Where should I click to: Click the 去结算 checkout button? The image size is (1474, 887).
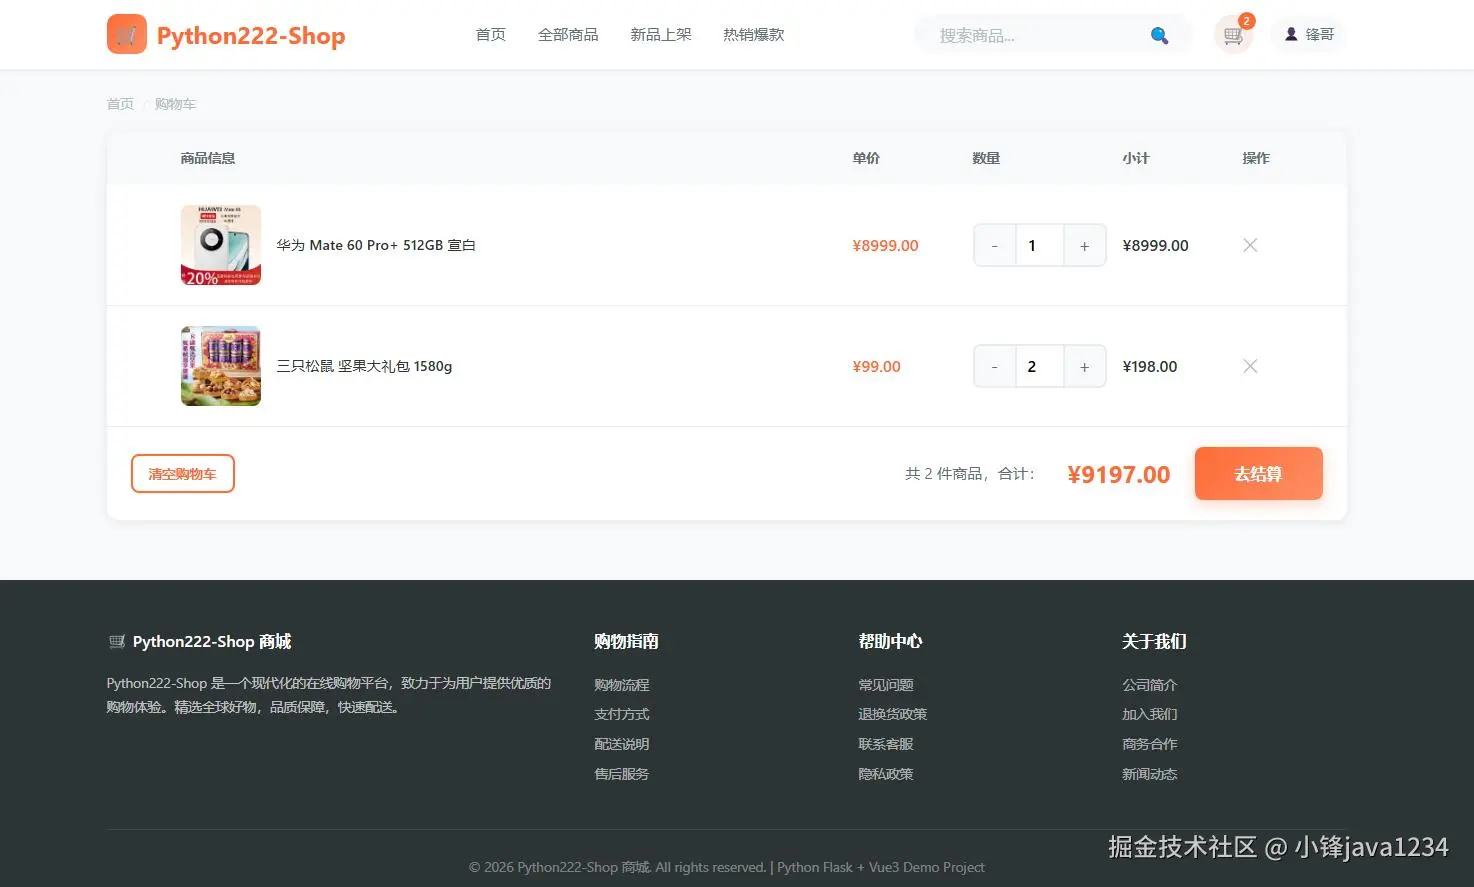[x=1259, y=474]
